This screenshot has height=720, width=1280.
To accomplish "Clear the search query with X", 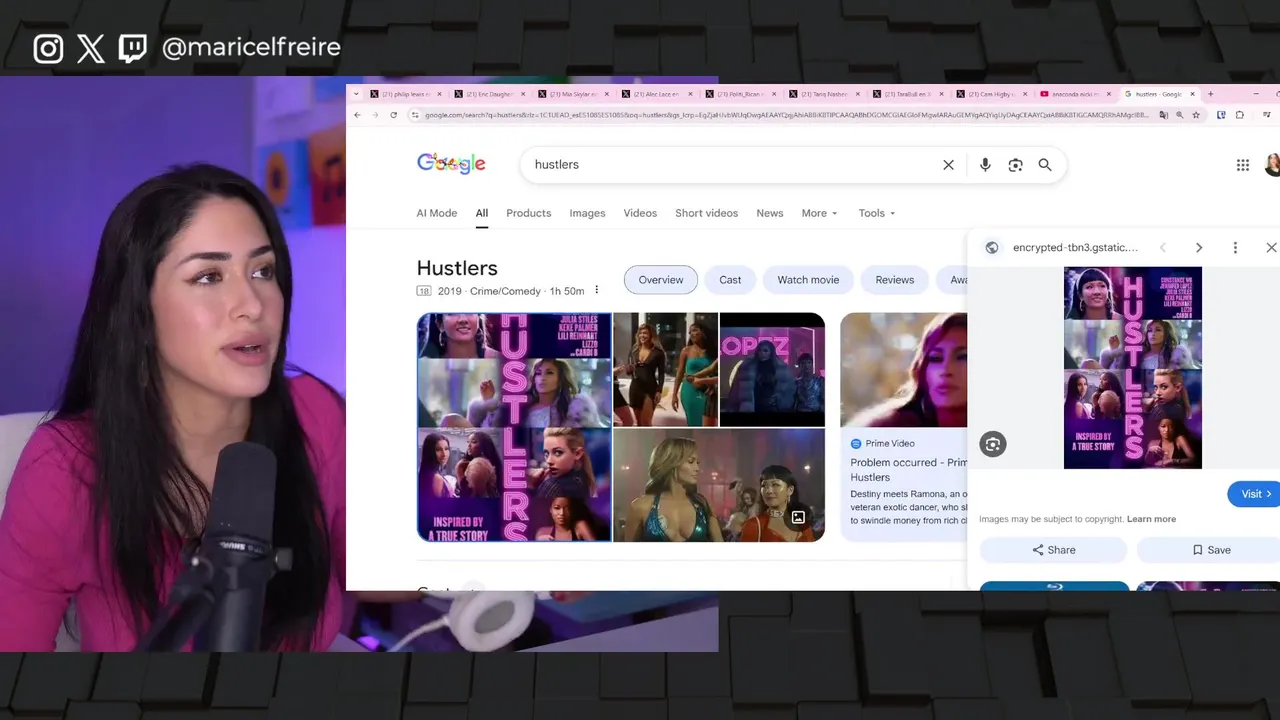I will click(x=948, y=165).
